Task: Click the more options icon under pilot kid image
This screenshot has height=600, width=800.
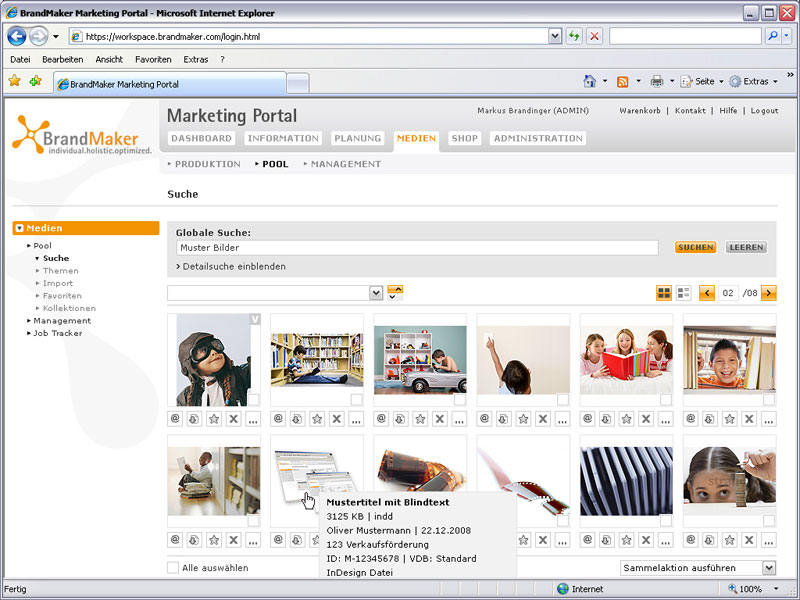Action: pyautogui.click(x=253, y=418)
